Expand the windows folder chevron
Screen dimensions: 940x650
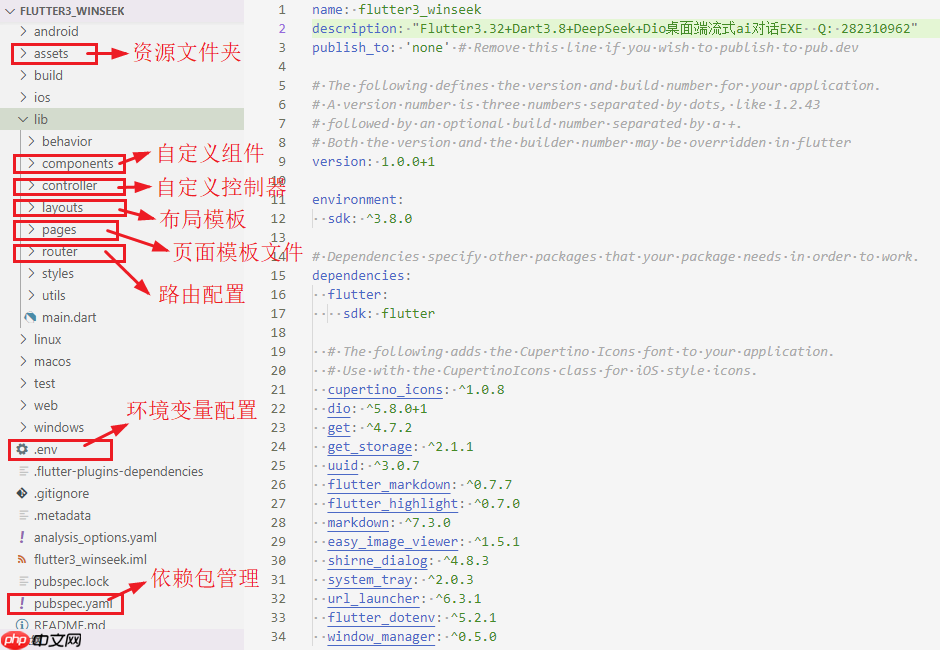click(23, 427)
